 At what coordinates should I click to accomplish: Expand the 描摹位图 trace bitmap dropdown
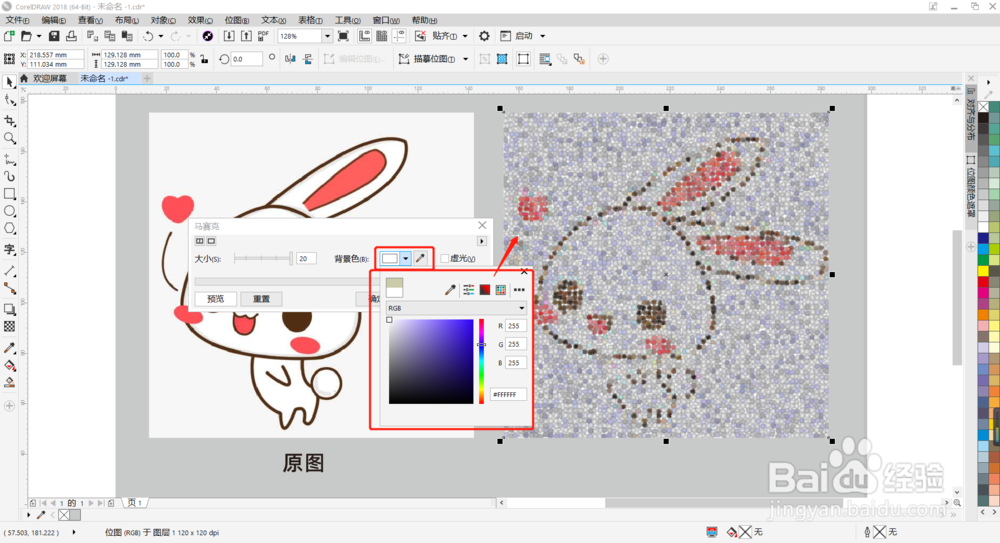pos(466,59)
